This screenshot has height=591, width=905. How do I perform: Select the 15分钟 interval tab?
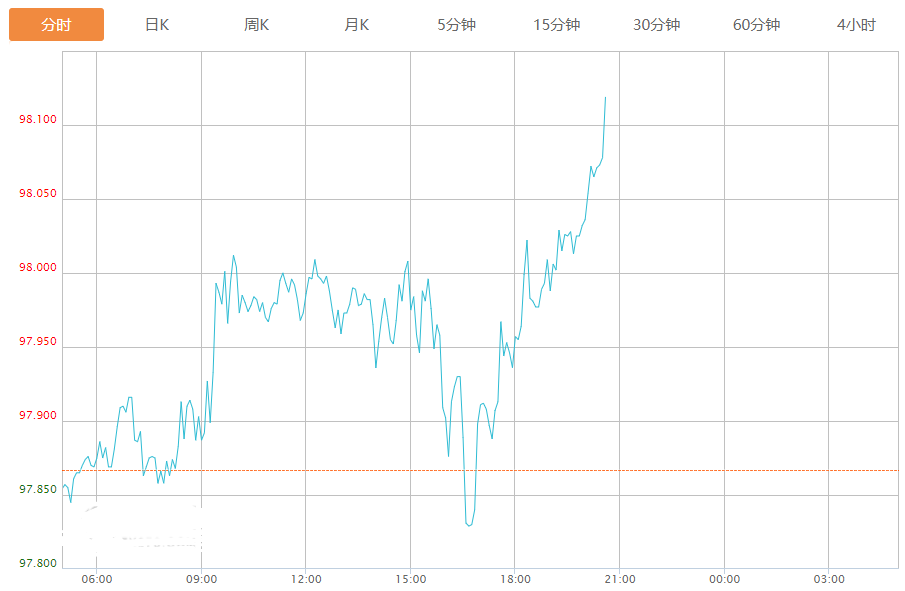coord(557,25)
